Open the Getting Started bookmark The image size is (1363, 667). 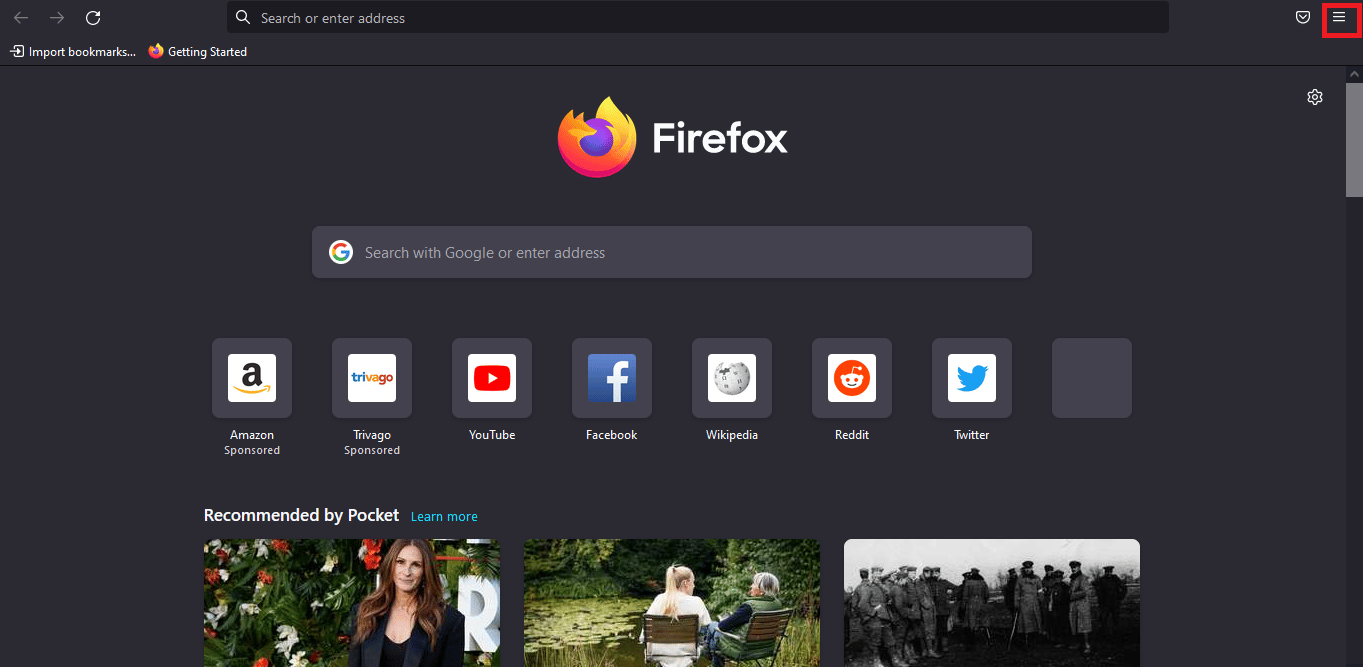(x=198, y=51)
